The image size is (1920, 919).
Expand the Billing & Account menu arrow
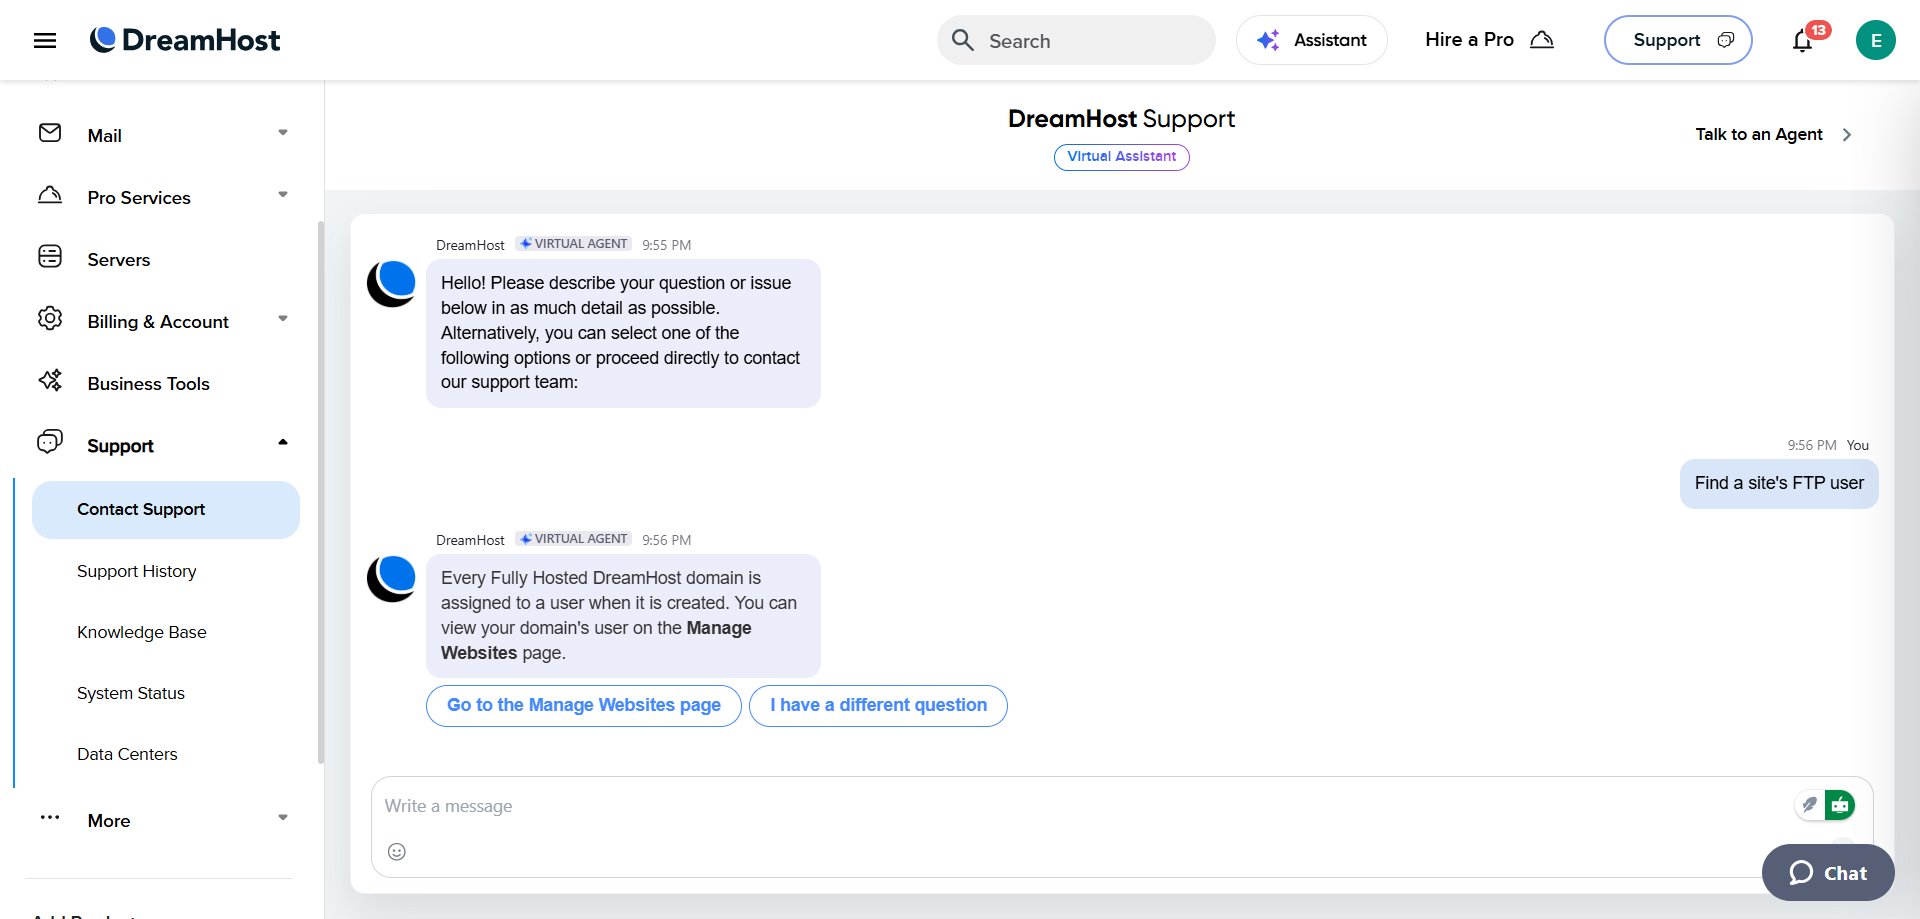tap(283, 319)
